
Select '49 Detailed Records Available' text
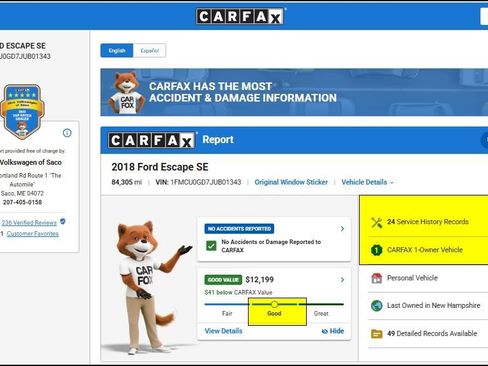pyautogui.click(x=432, y=333)
